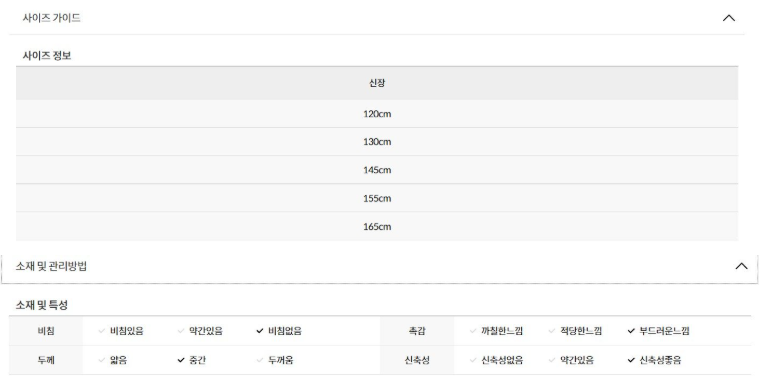Select the 비침있음 checkmark option
Screen dimensions: 766x388
(x=121, y=331)
